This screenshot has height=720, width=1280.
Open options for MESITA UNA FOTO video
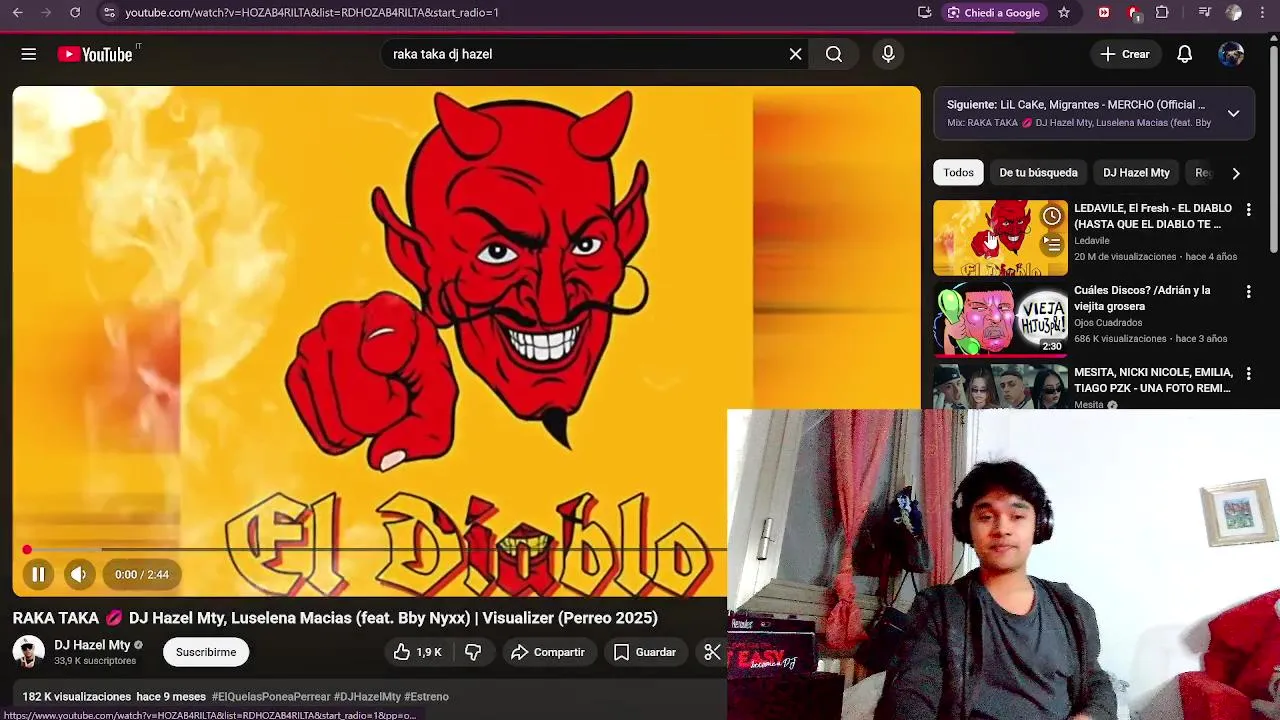coord(1248,373)
